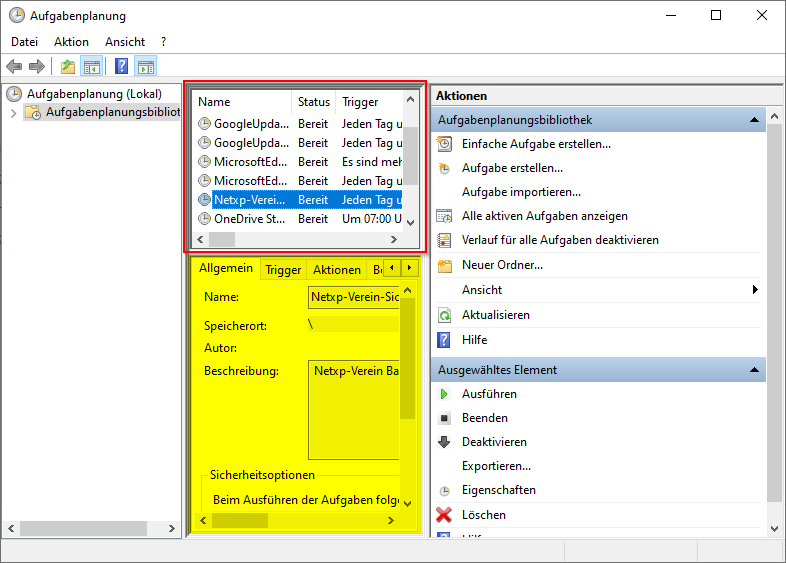Sort tasks by the Trigger column header

(x=369, y=102)
